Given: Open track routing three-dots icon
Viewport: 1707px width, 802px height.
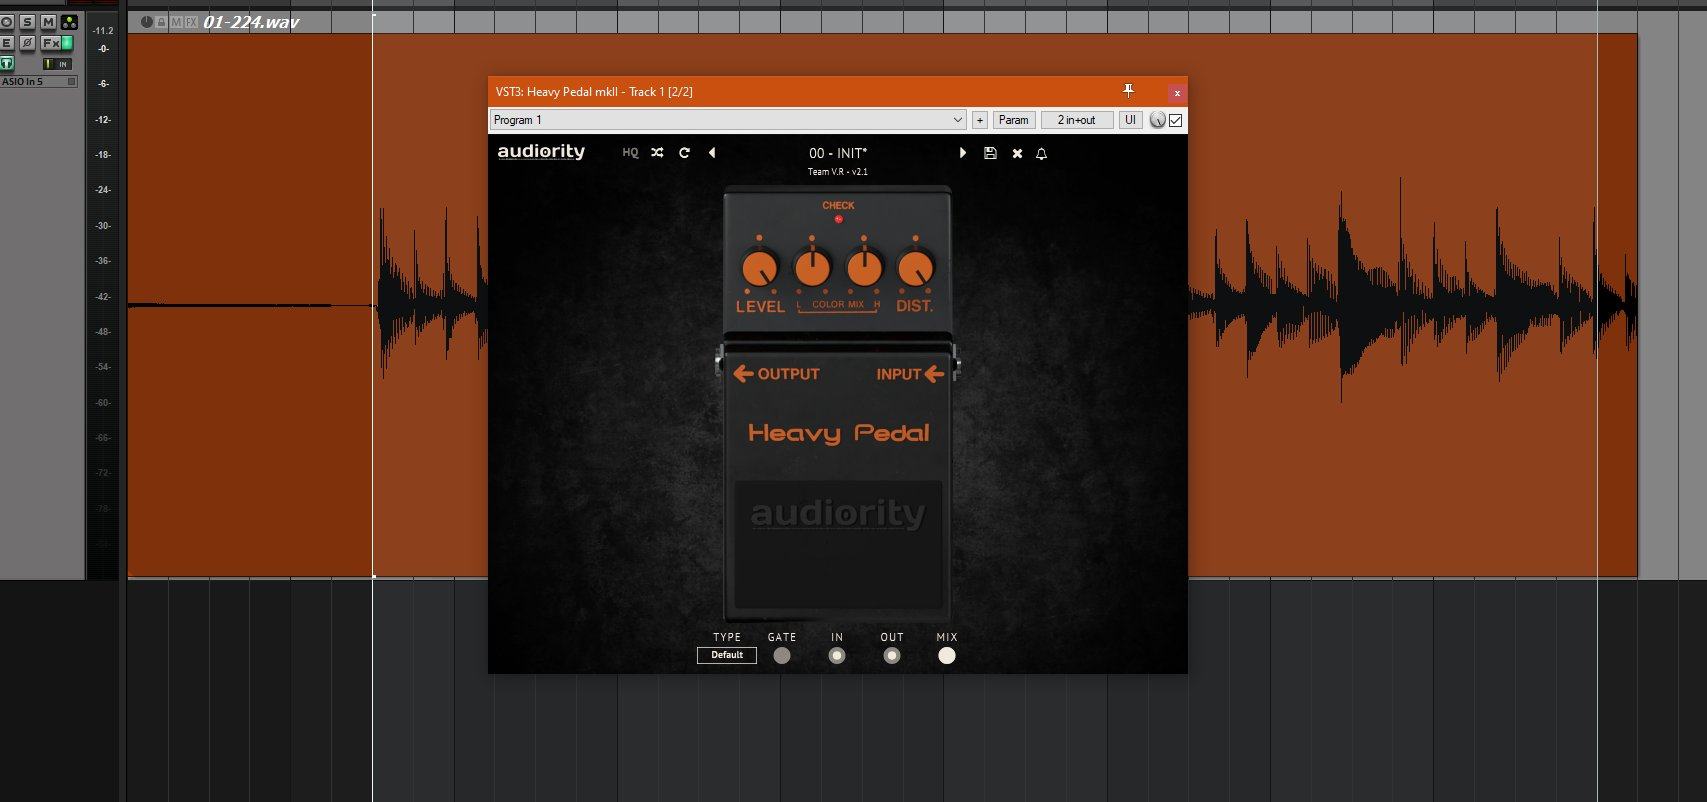Looking at the screenshot, I should pos(69,22).
